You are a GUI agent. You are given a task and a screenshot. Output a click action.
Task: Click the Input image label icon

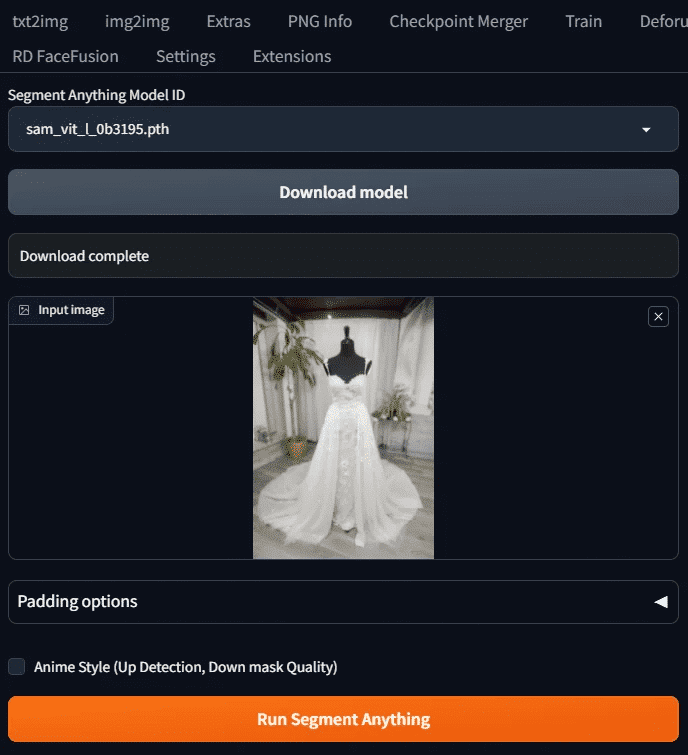(24, 310)
